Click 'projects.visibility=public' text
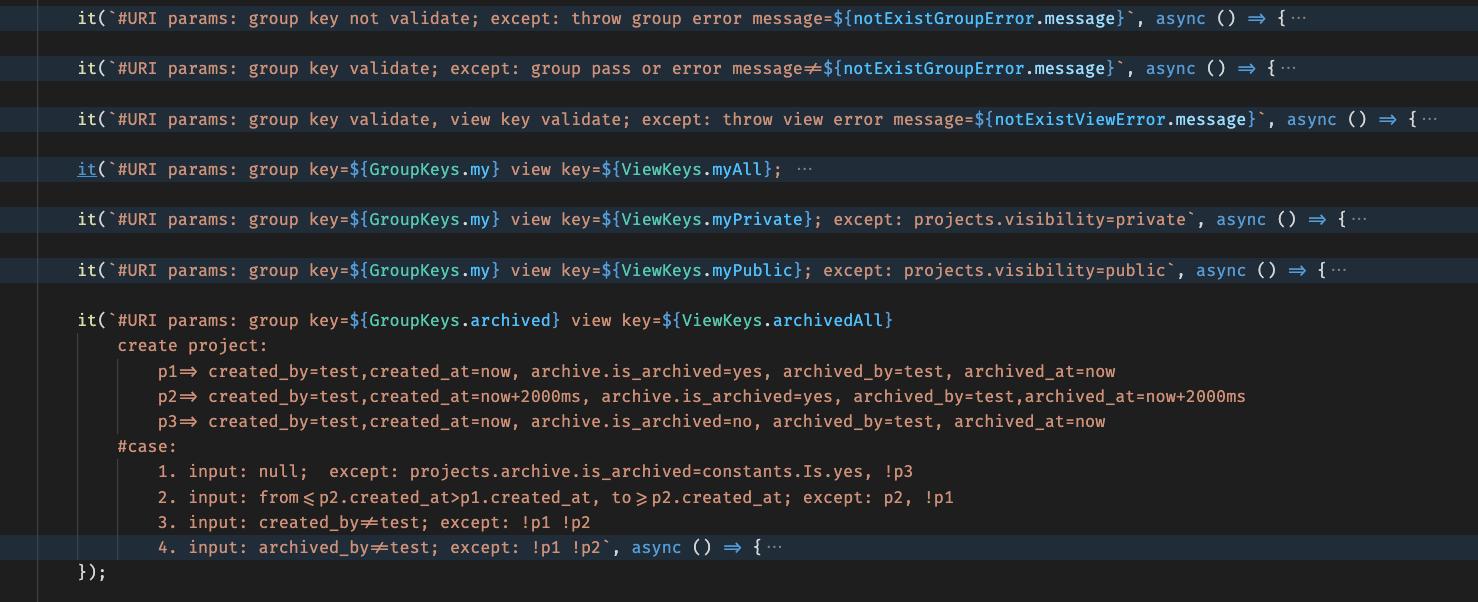This screenshot has width=1478, height=602. pyautogui.click(x=1035, y=270)
